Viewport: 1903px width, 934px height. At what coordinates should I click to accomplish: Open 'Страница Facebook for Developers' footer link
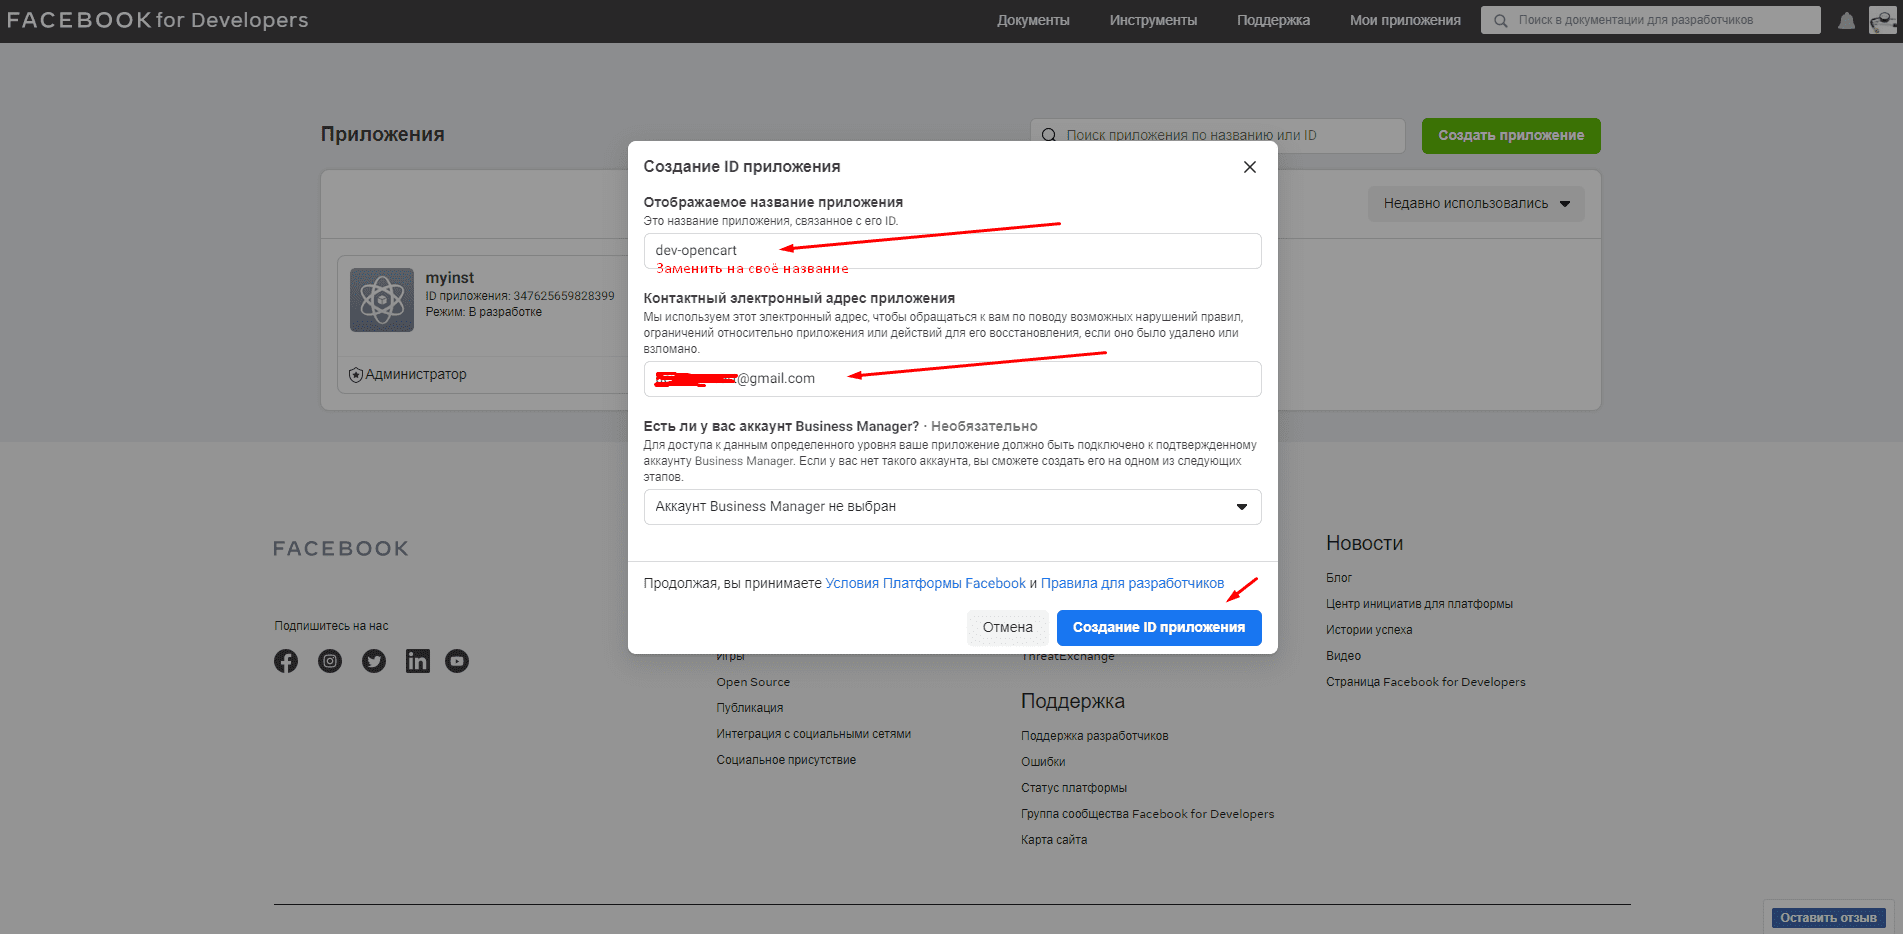point(1425,682)
